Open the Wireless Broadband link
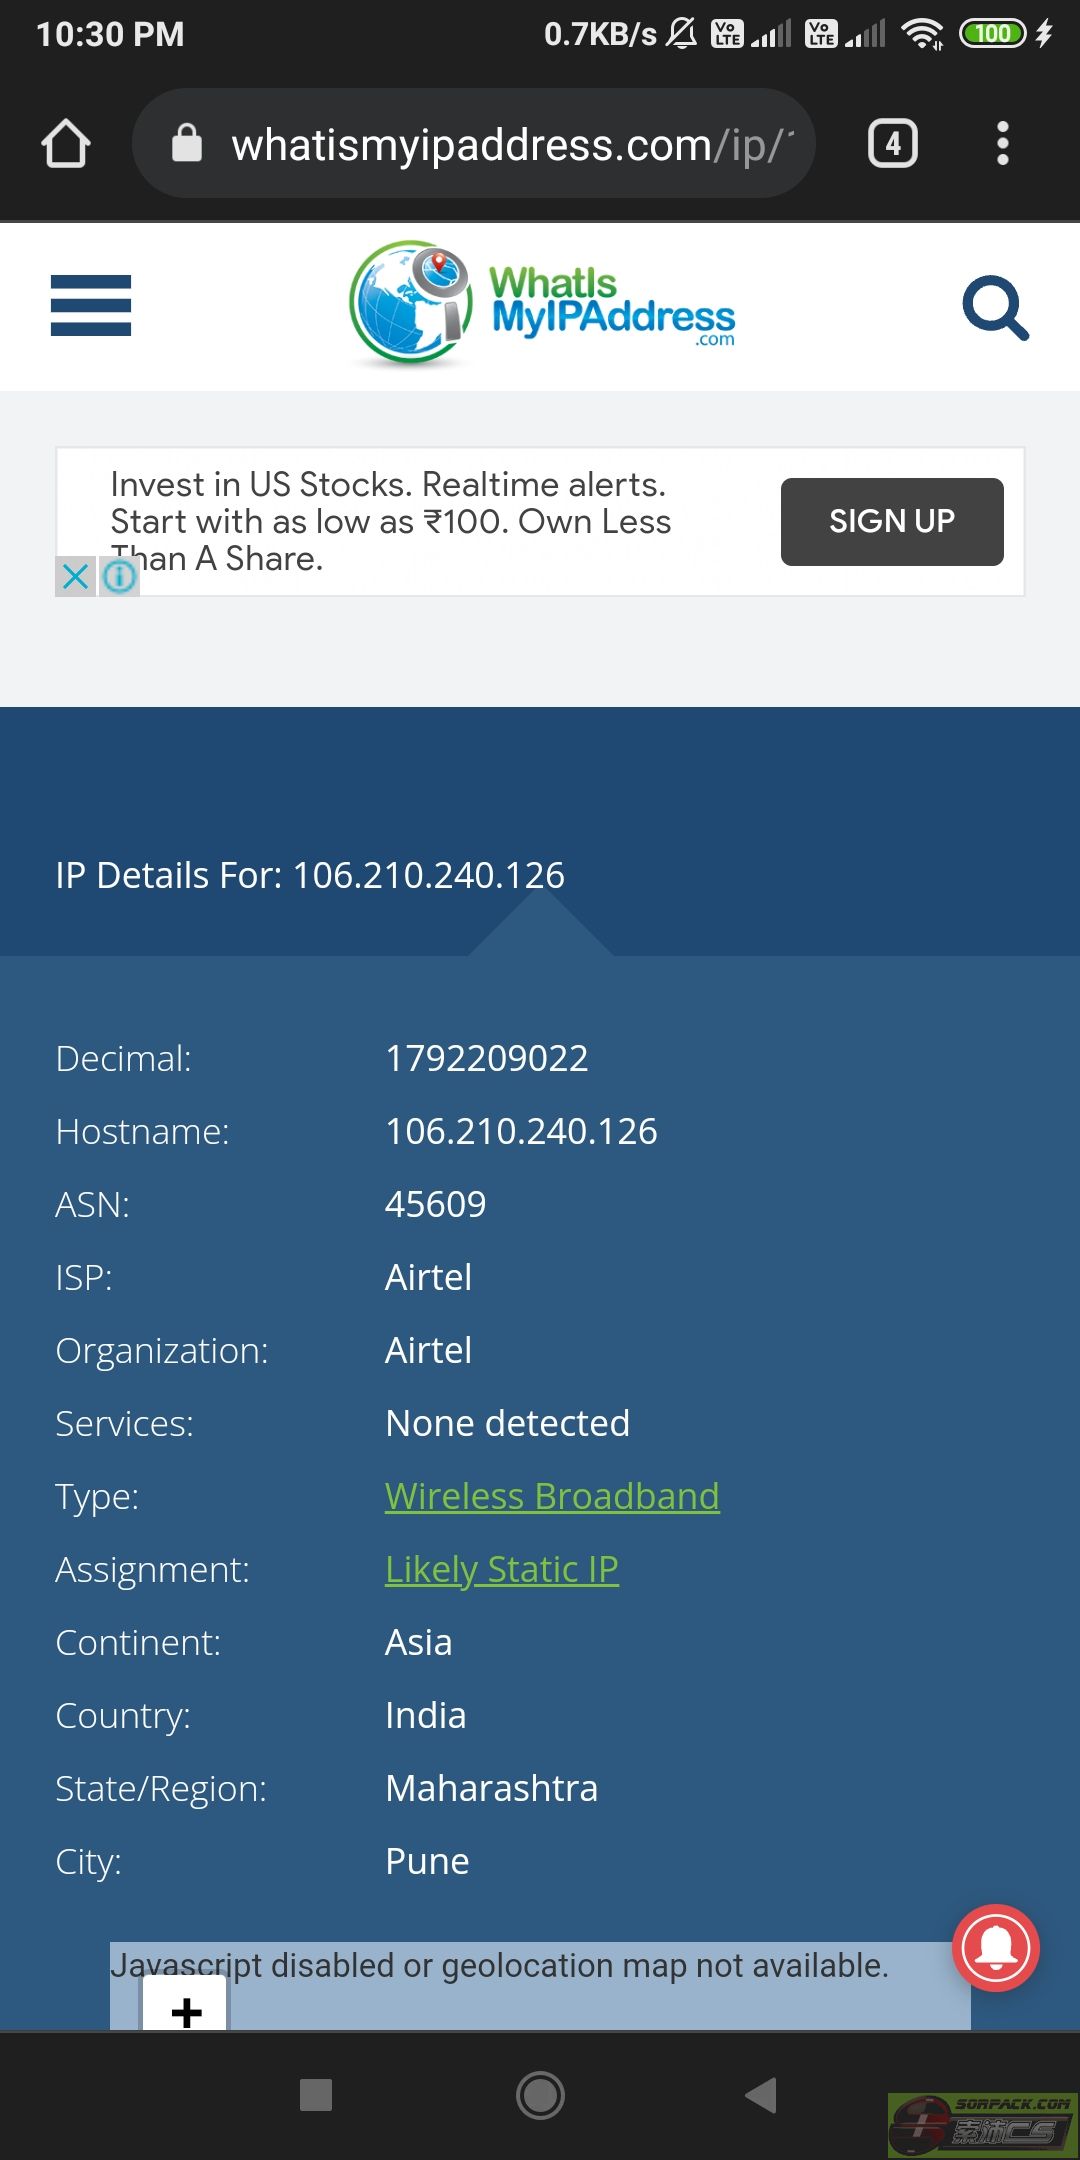 click(552, 1496)
